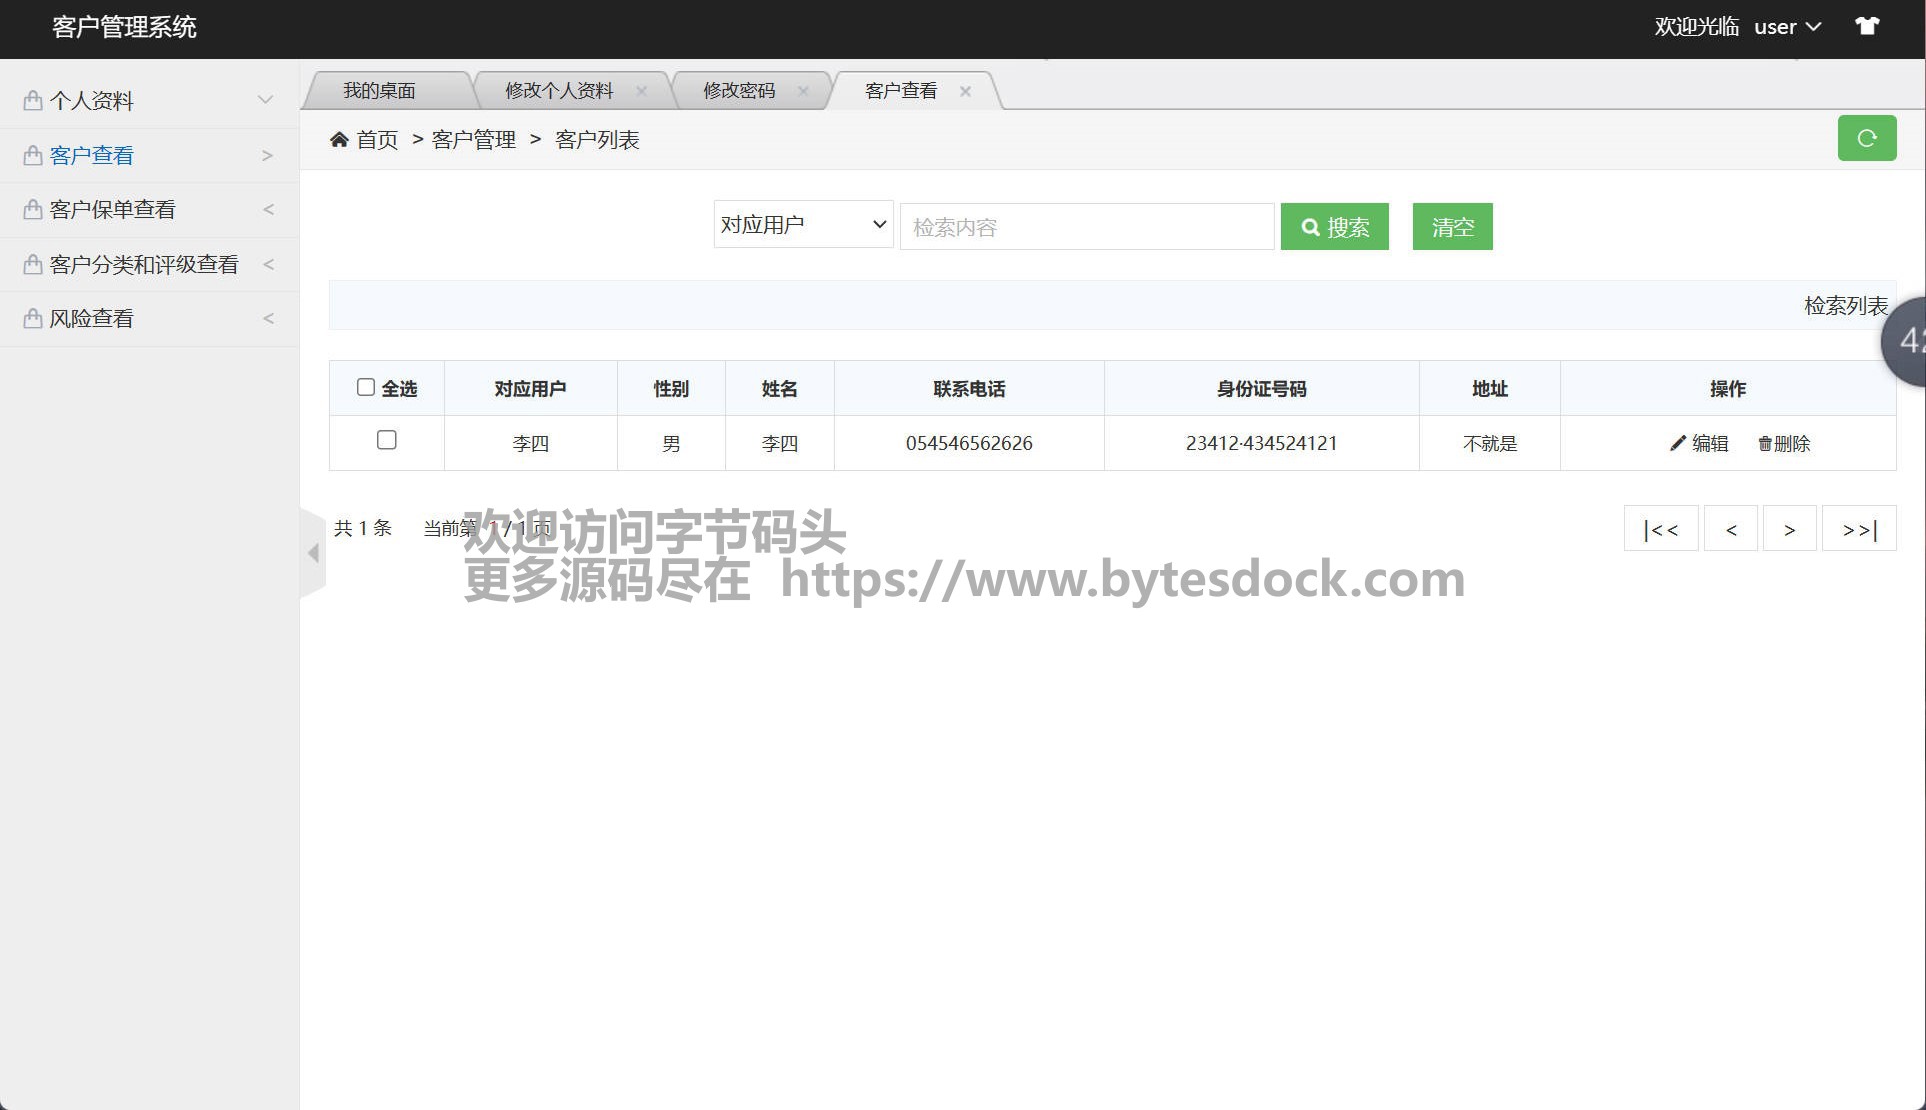Check the 李四 row checkbox
Image resolution: width=1926 pixels, height=1110 pixels.
[x=387, y=440]
